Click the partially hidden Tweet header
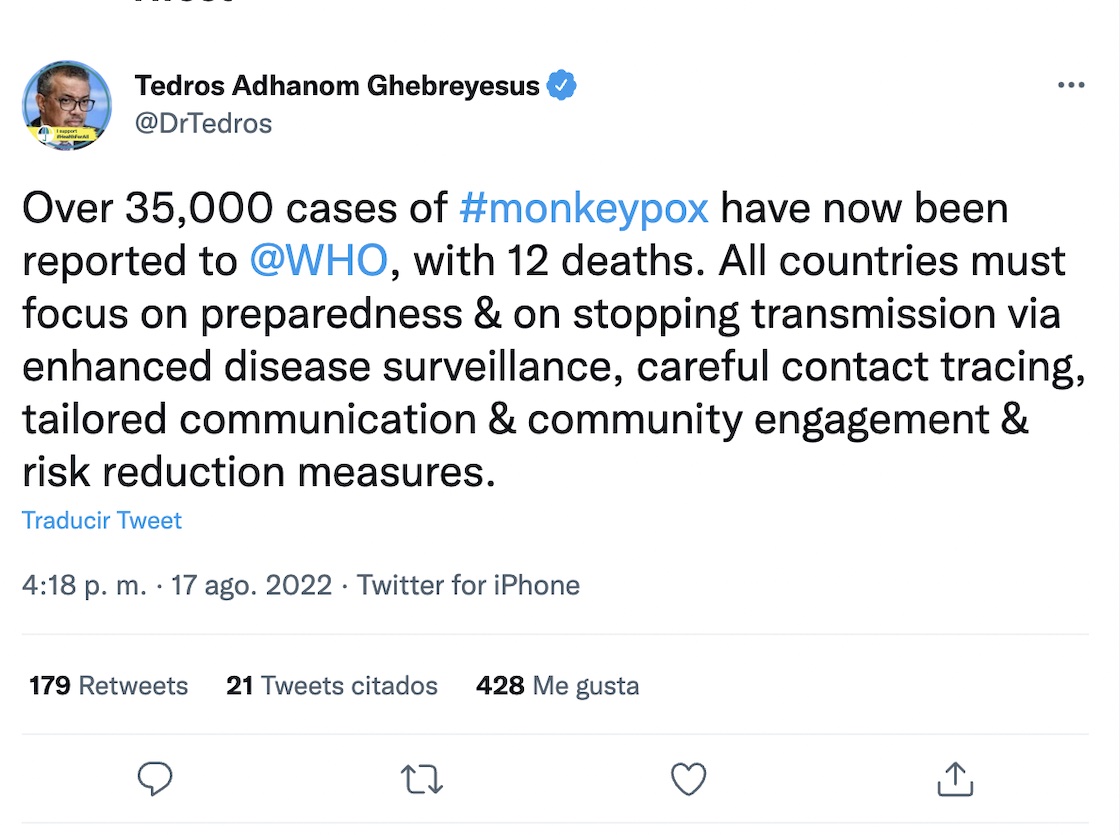 [x=185, y=4]
